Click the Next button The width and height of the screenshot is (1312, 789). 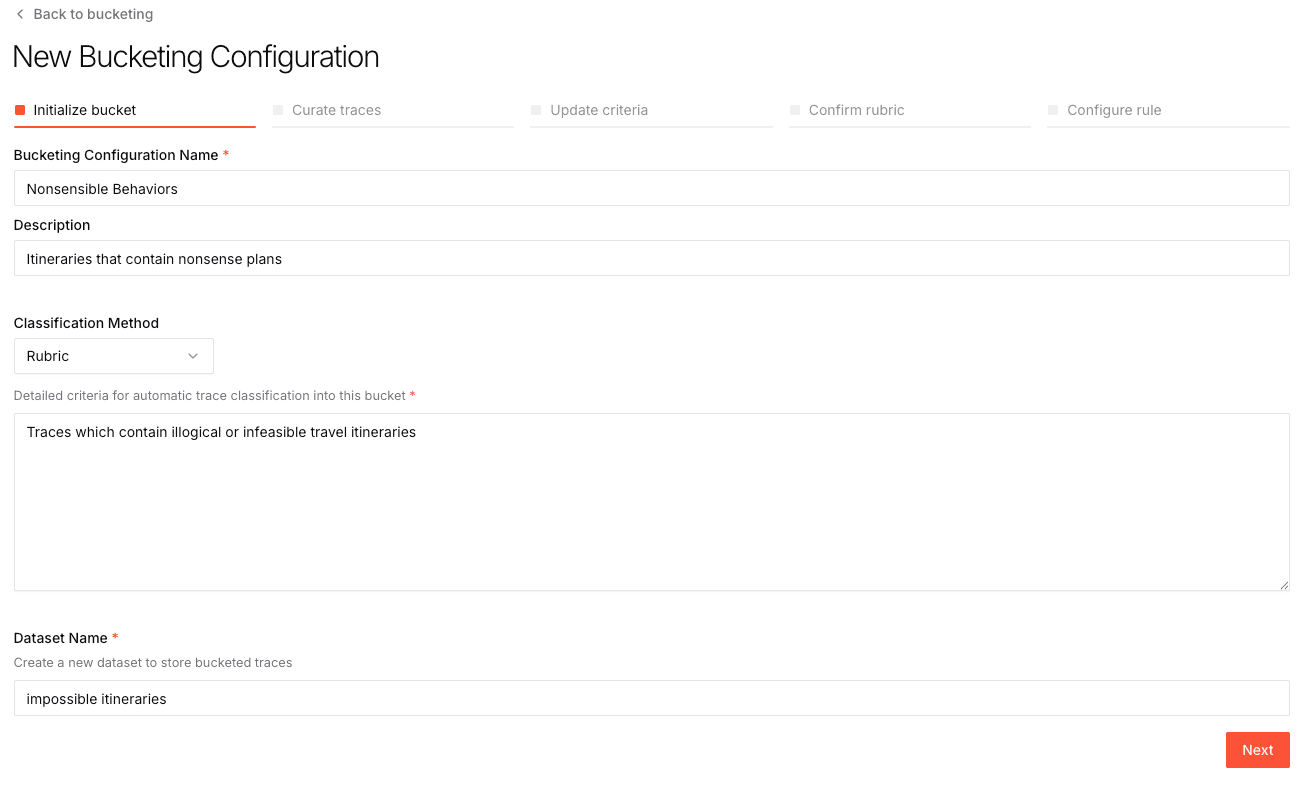point(1257,749)
